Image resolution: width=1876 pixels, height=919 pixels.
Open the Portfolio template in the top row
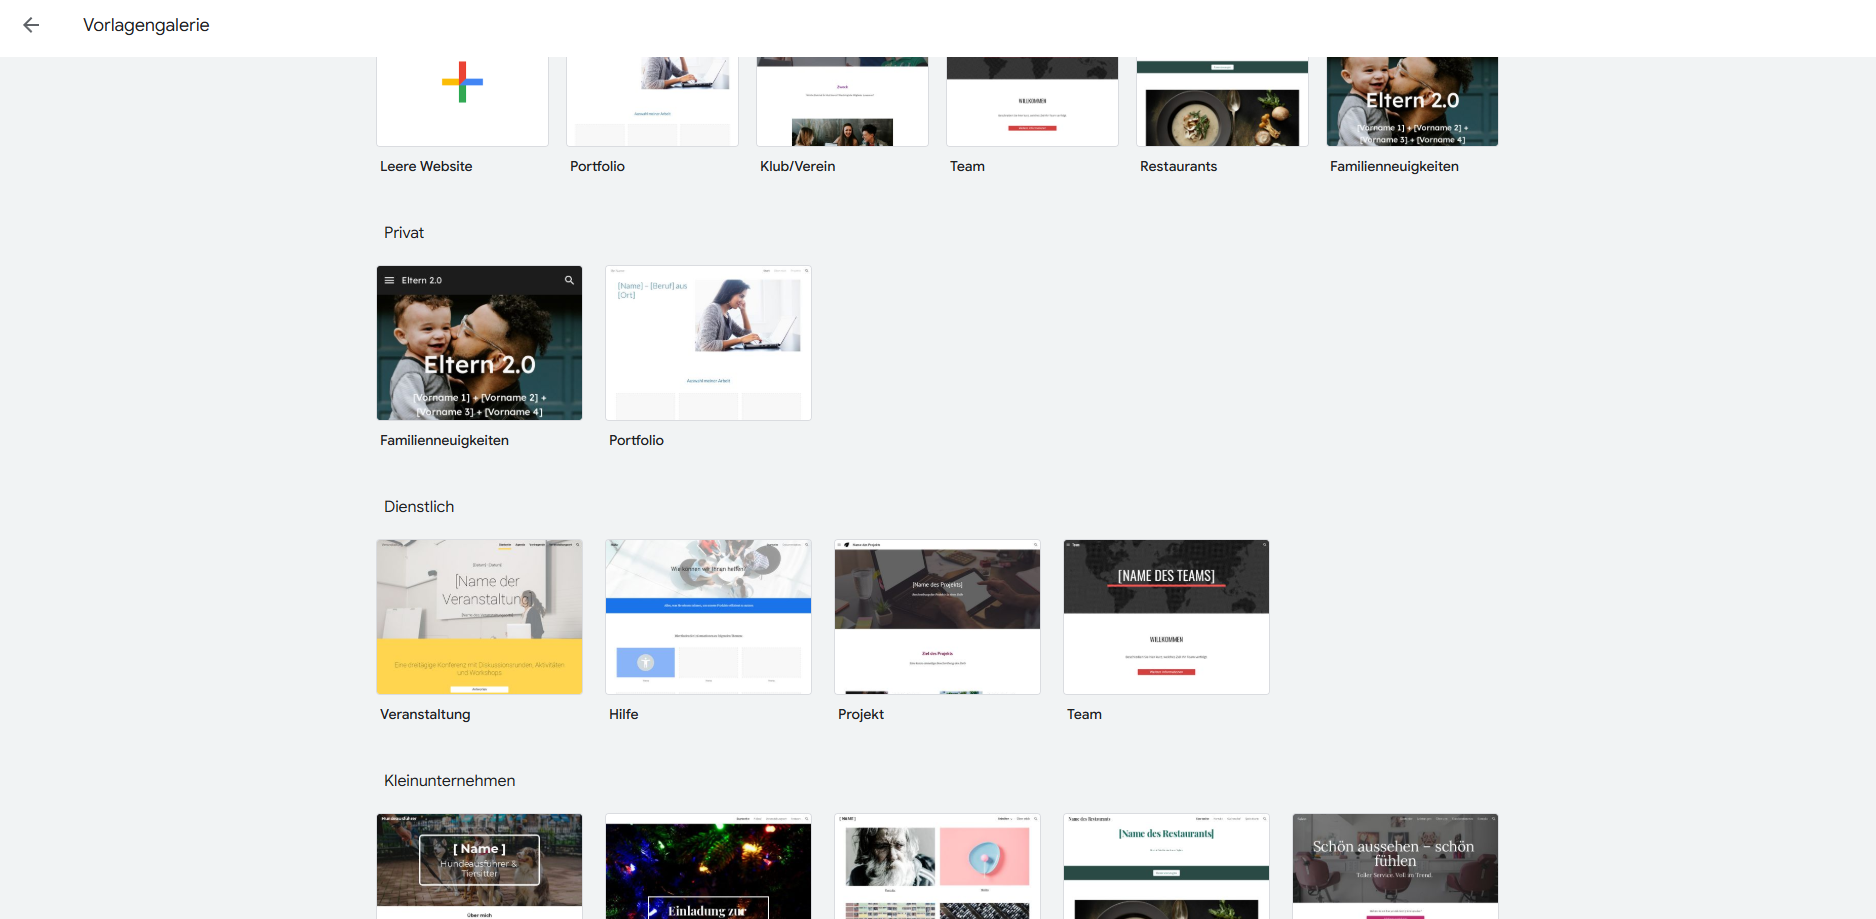coord(652,101)
